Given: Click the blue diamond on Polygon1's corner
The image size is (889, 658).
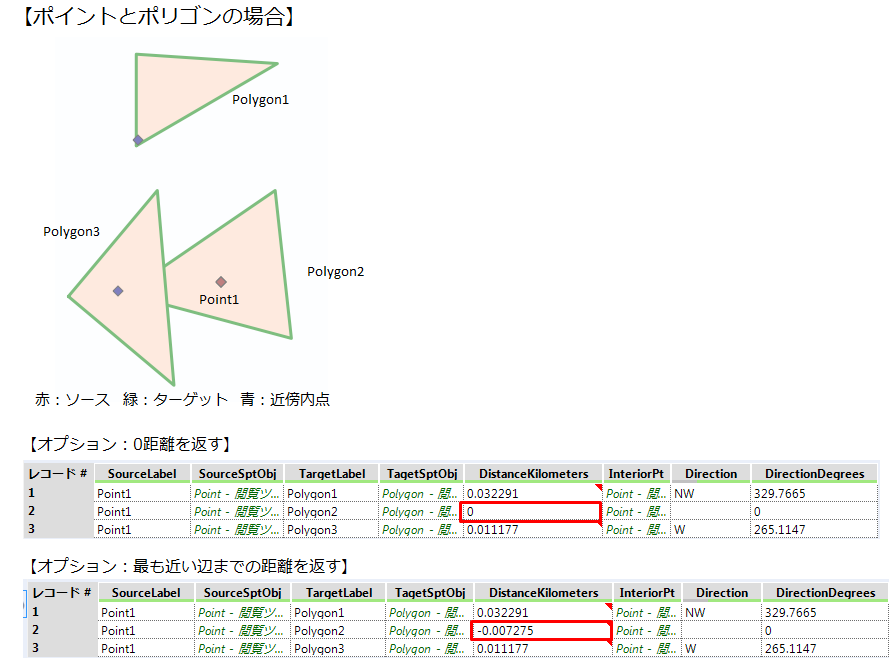Looking at the screenshot, I should tap(138, 140).
